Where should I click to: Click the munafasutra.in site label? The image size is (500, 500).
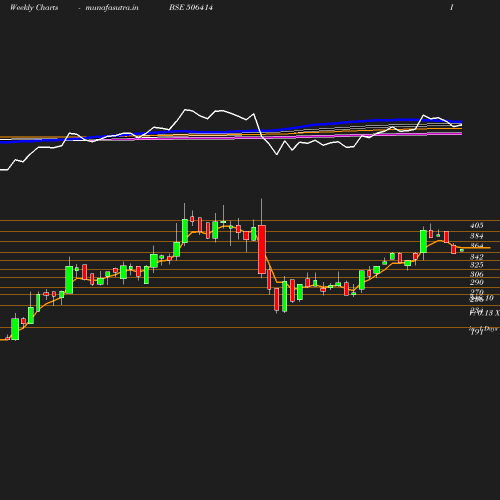[x=112, y=7]
